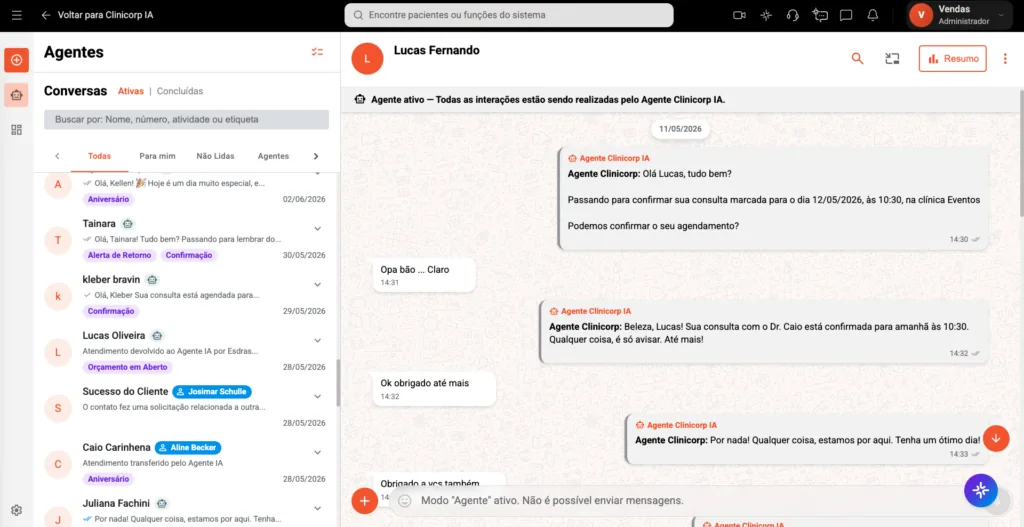Switch to Ativas conversations
Screen dimensions: 1024x527
click(x=131, y=91)
